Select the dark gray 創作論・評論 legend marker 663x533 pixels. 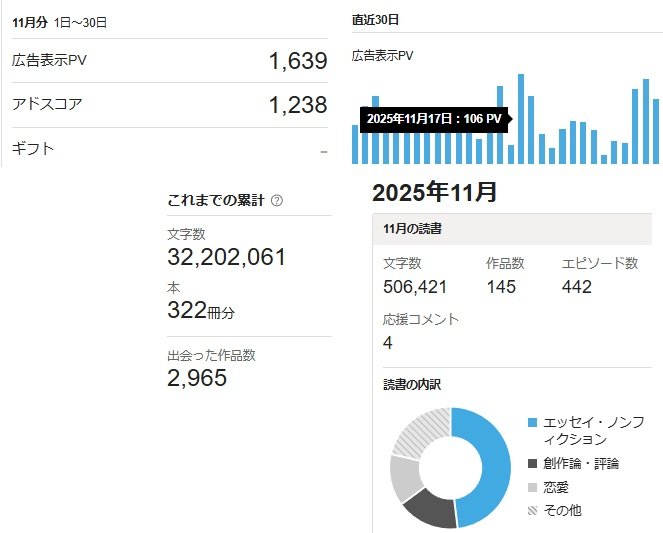(532, 463)
